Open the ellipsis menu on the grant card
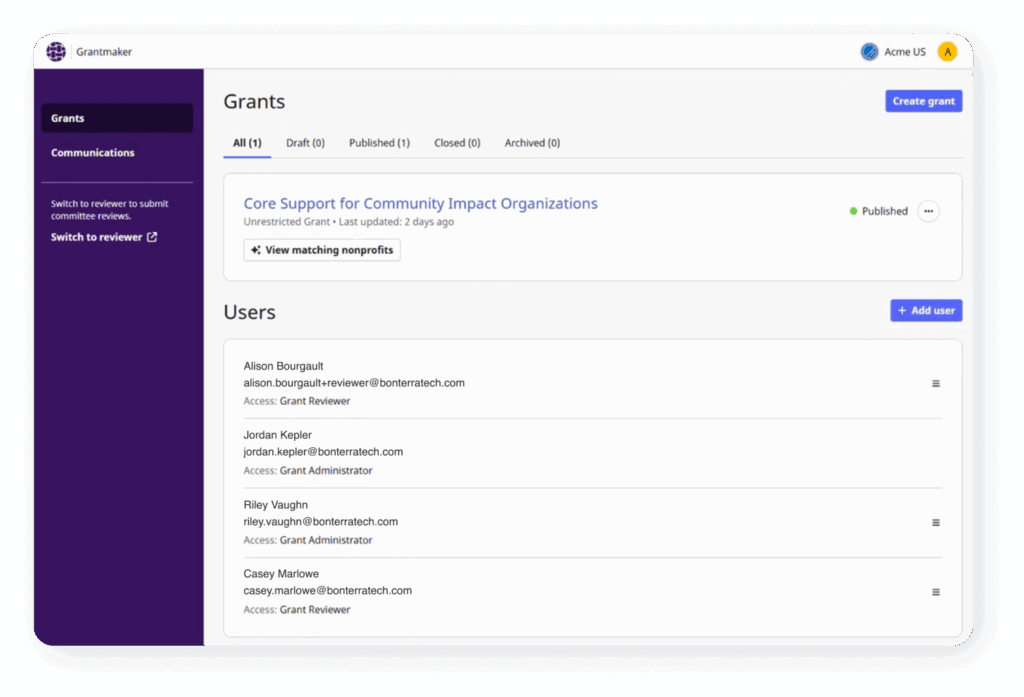This screenshot has height=697, width=1024. pyautogui.click(x=928, y=211)
